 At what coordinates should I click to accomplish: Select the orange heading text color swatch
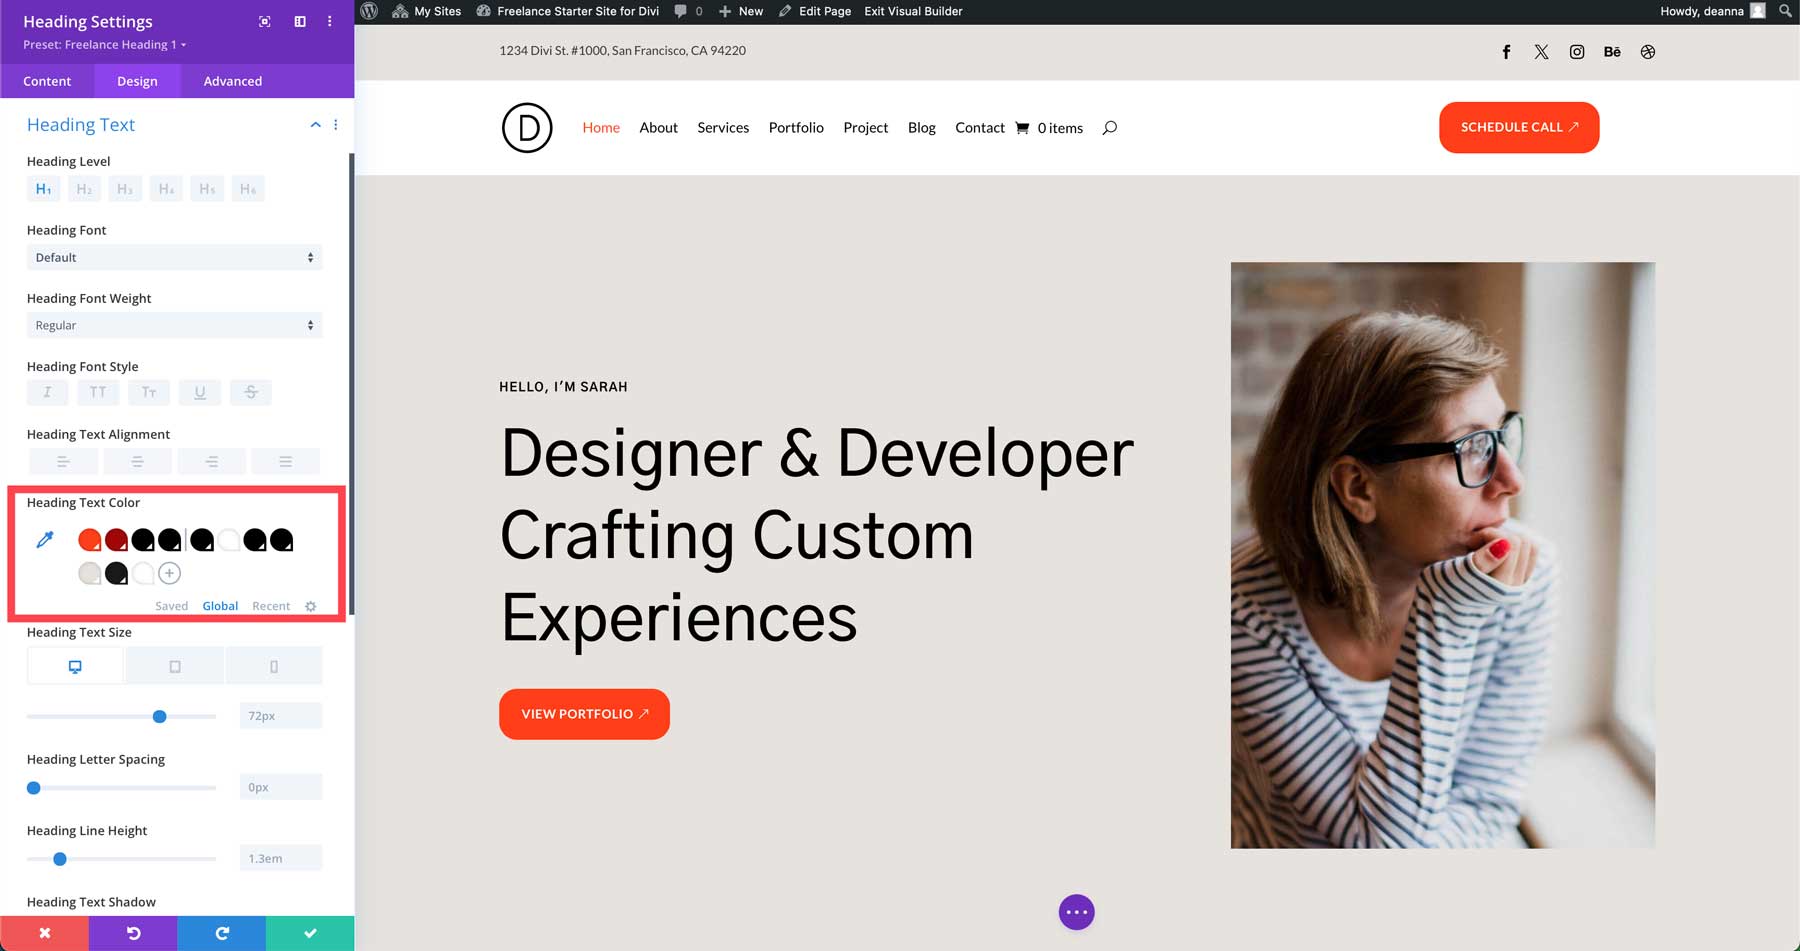89,539
